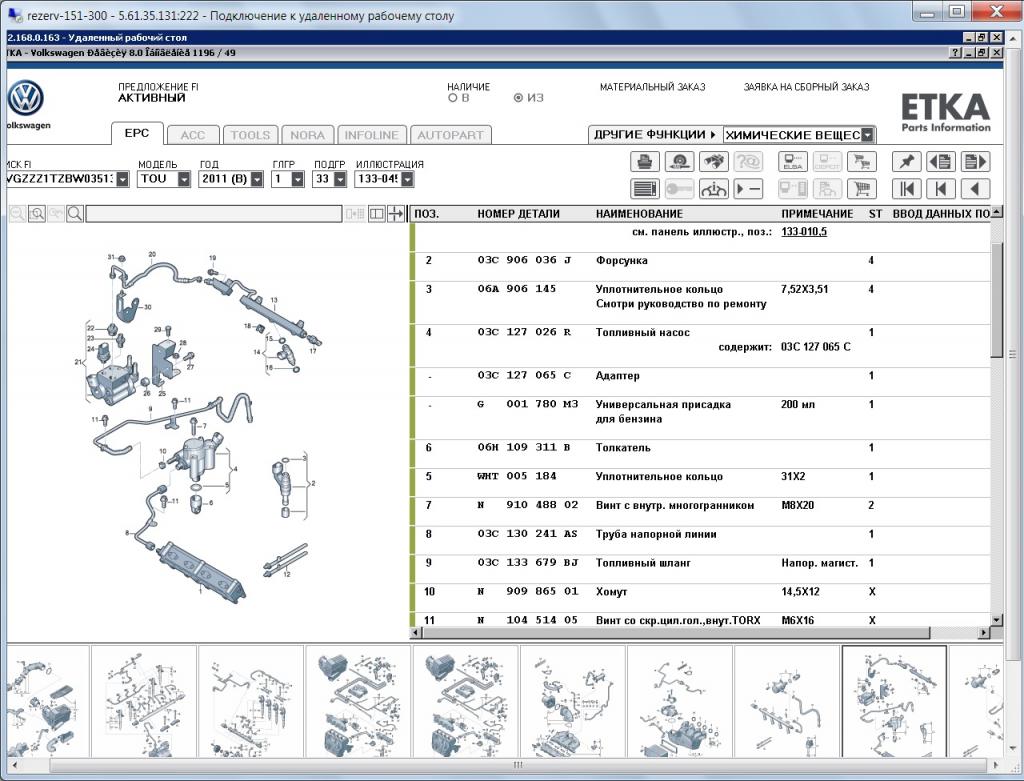Click help question mark in ETKA title bar
This screenshot has width=1024, height=781.
(x=955, y=53)
